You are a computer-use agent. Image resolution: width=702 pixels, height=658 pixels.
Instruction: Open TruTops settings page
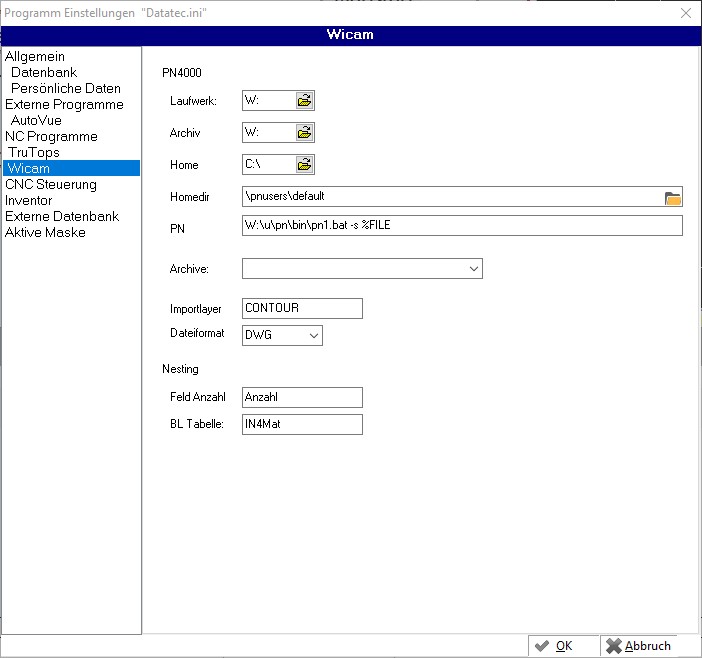click(x=34, y=153)
